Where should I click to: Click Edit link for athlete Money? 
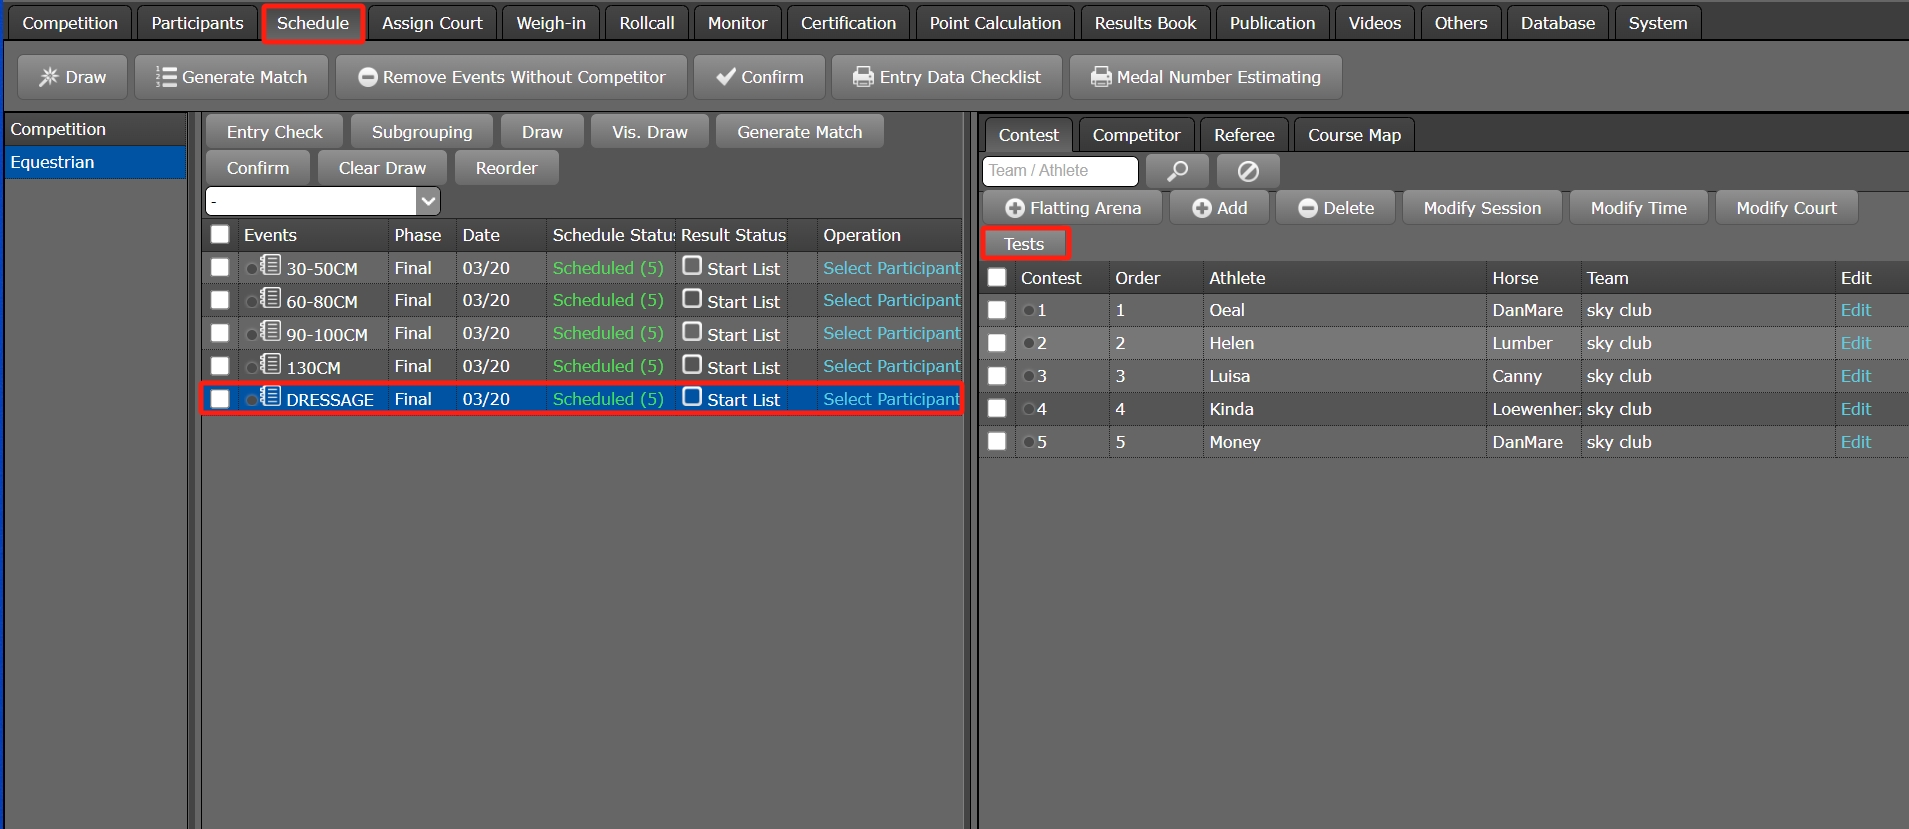(x=1855, y=442)
